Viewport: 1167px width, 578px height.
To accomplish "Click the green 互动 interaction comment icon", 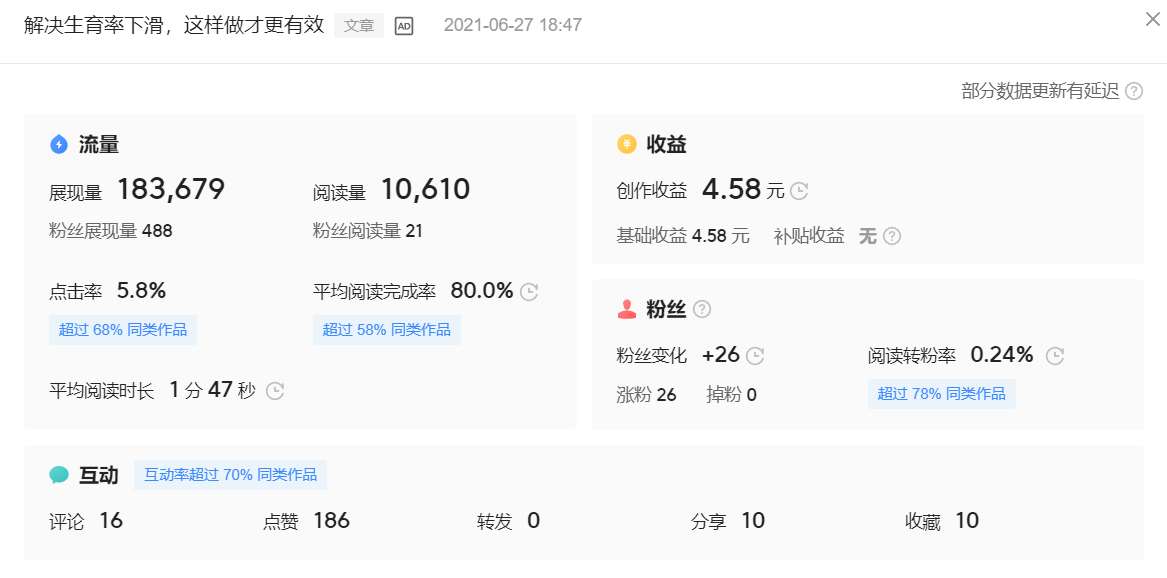I will click(x=58, y=475).
